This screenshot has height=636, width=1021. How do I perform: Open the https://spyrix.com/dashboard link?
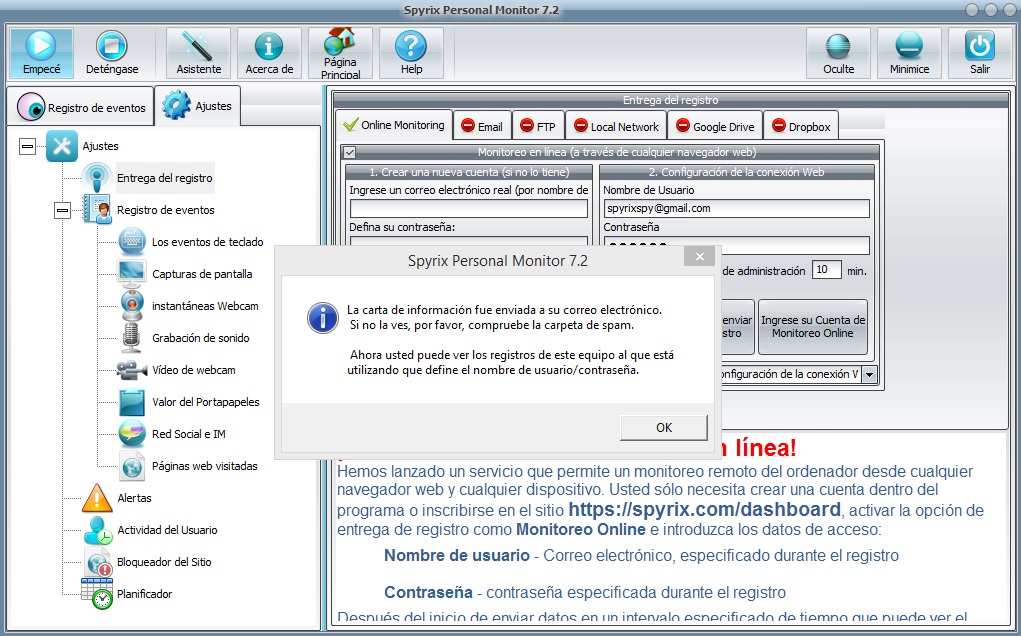[705, 509]
